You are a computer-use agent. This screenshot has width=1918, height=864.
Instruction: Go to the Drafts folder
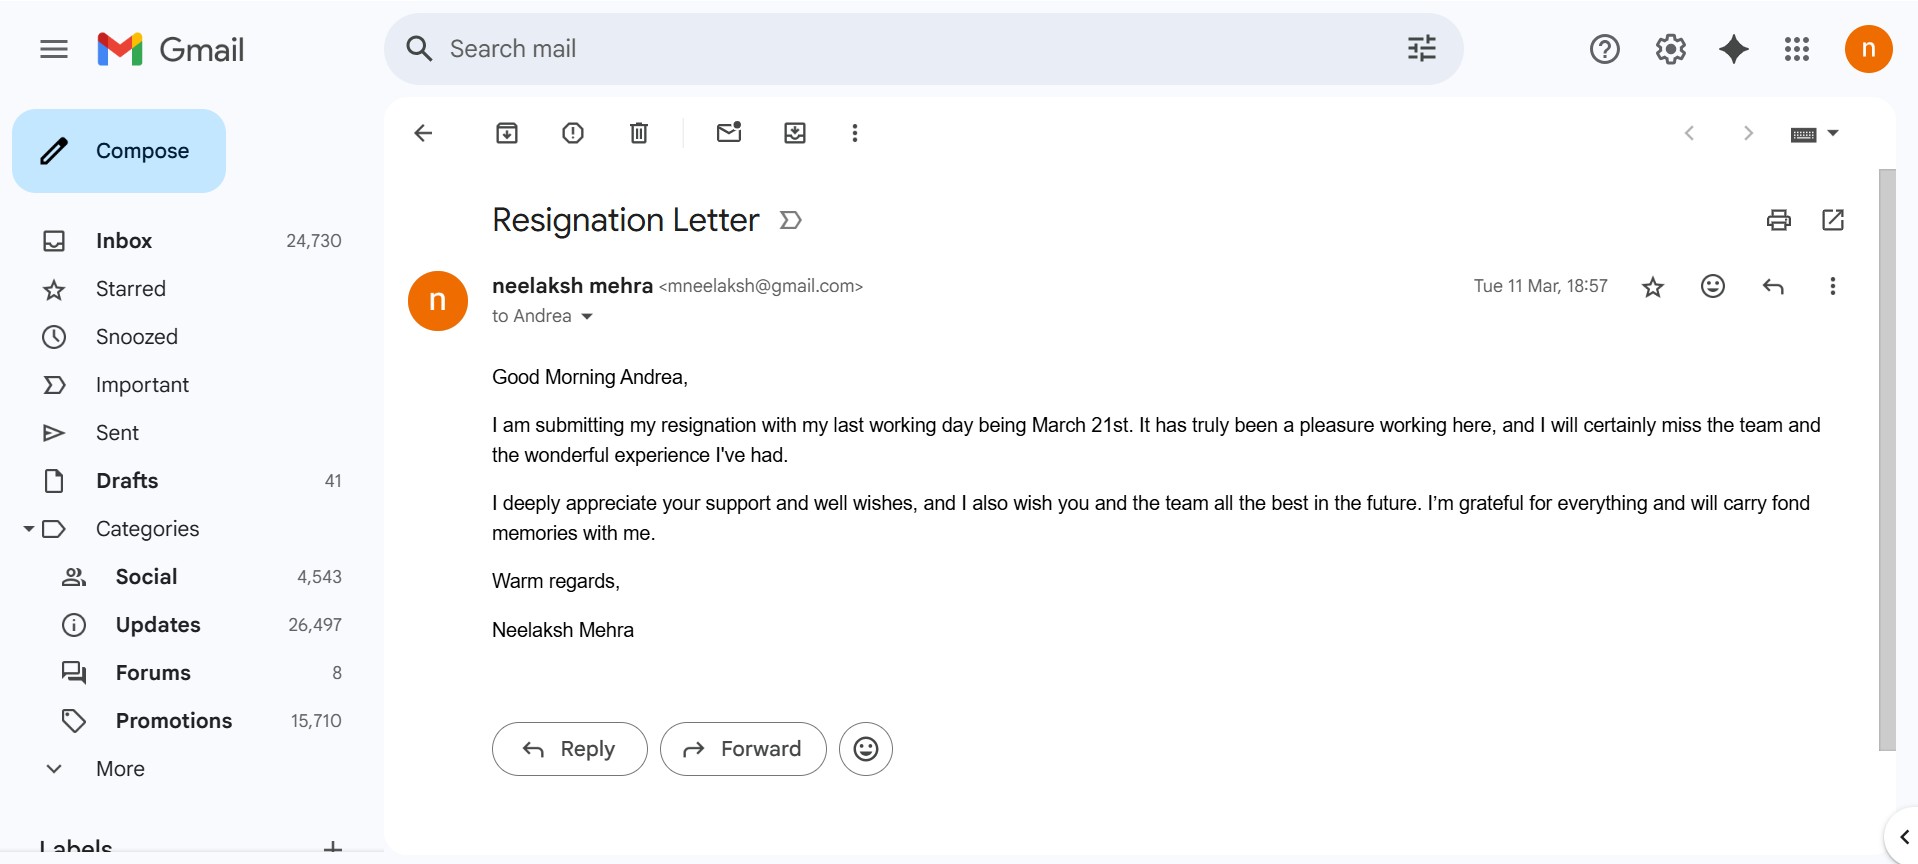pyautogui.click(x=127, y=481)
